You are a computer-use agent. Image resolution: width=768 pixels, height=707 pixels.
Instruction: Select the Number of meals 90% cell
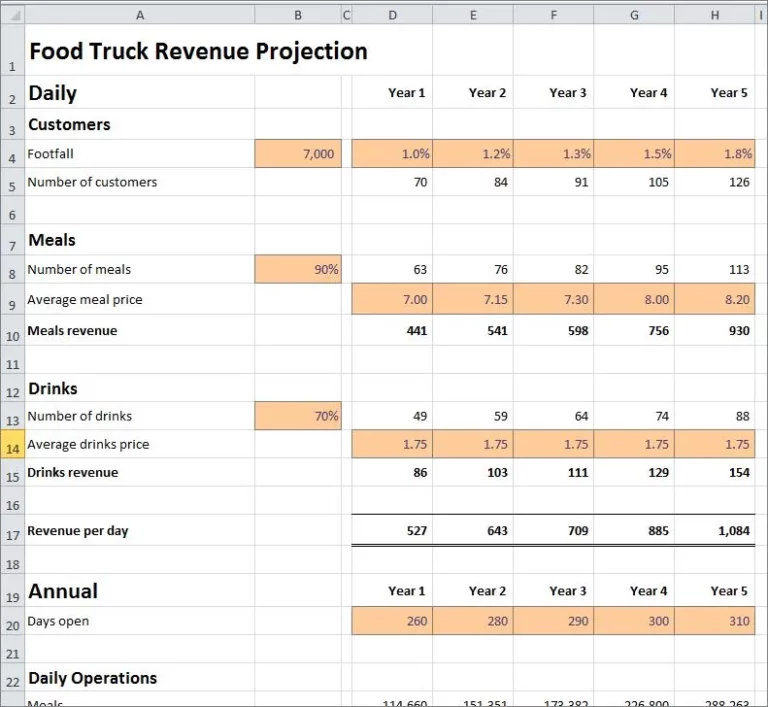coord(297,269)
